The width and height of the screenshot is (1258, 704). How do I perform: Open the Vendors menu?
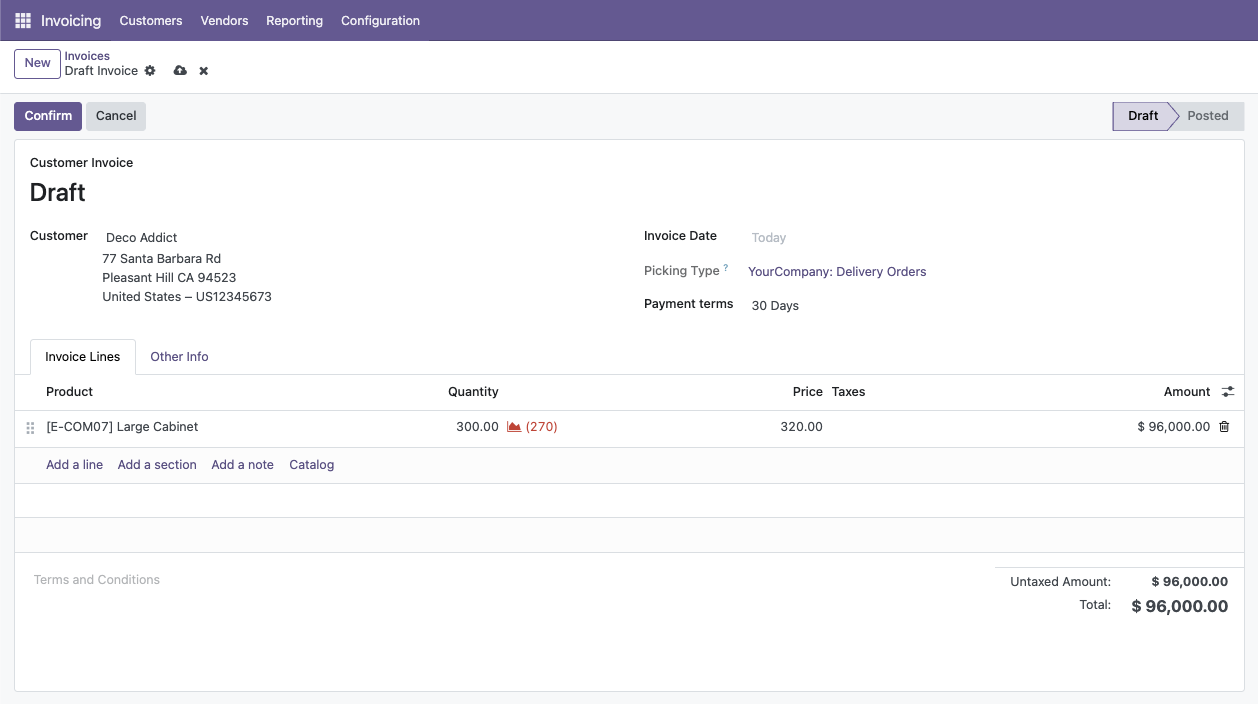224,20
